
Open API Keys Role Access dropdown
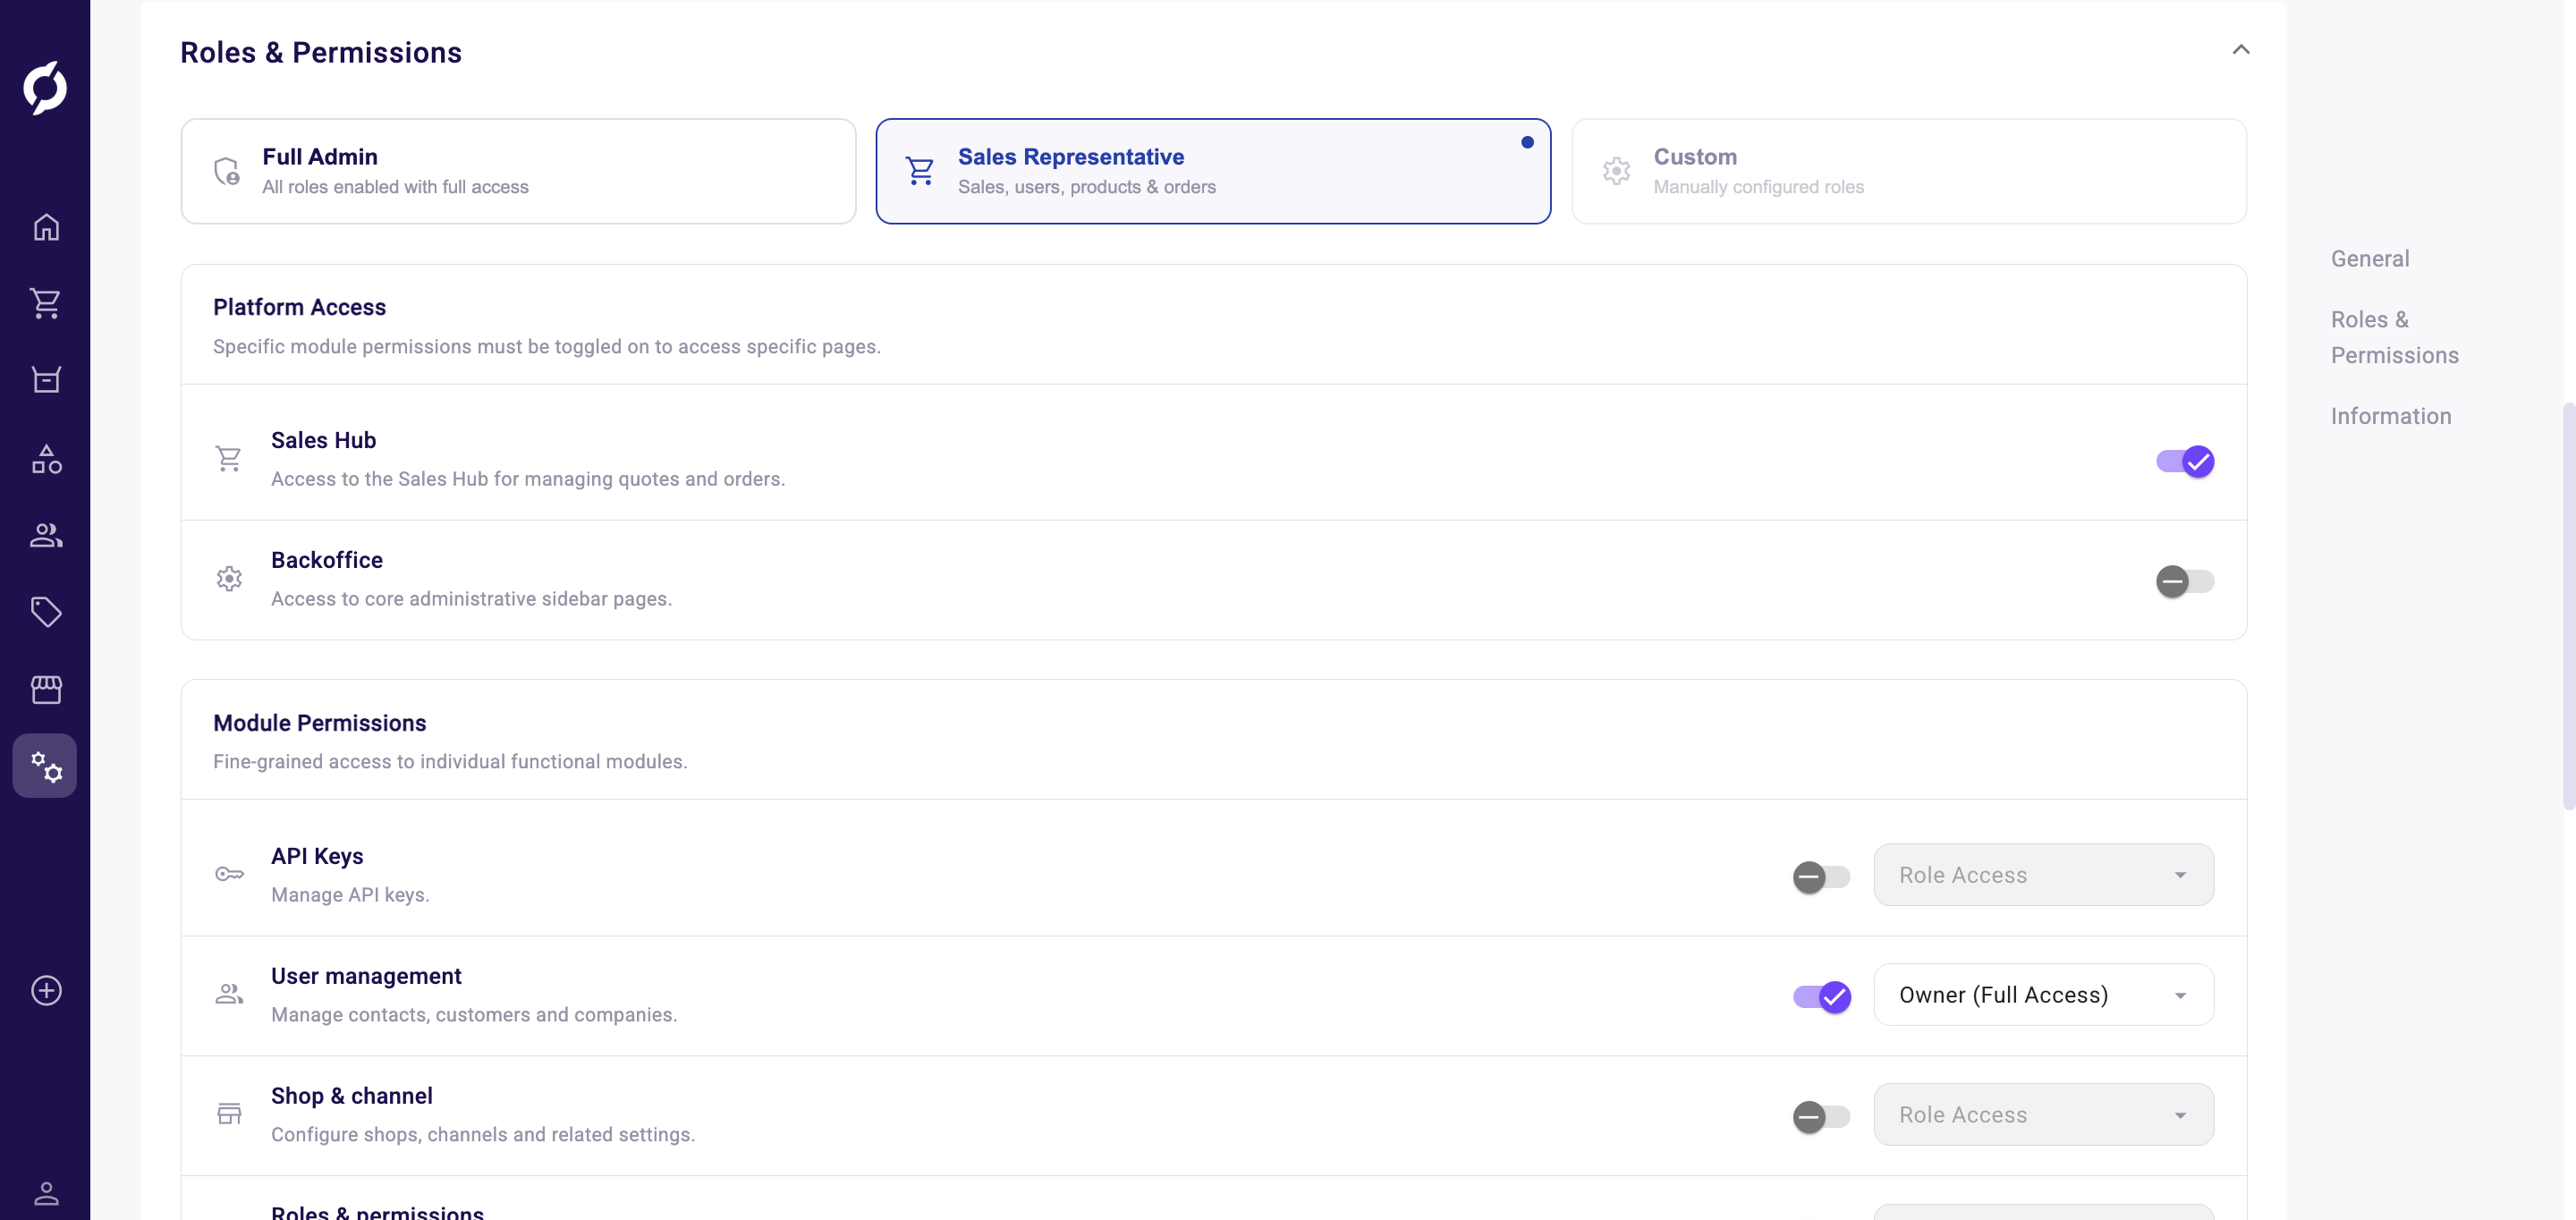coord(2042,875)
